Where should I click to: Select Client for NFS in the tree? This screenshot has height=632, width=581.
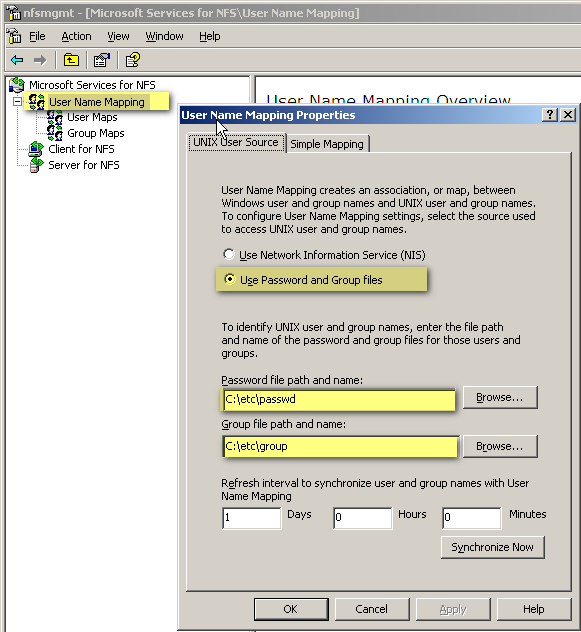coord(81,149)
